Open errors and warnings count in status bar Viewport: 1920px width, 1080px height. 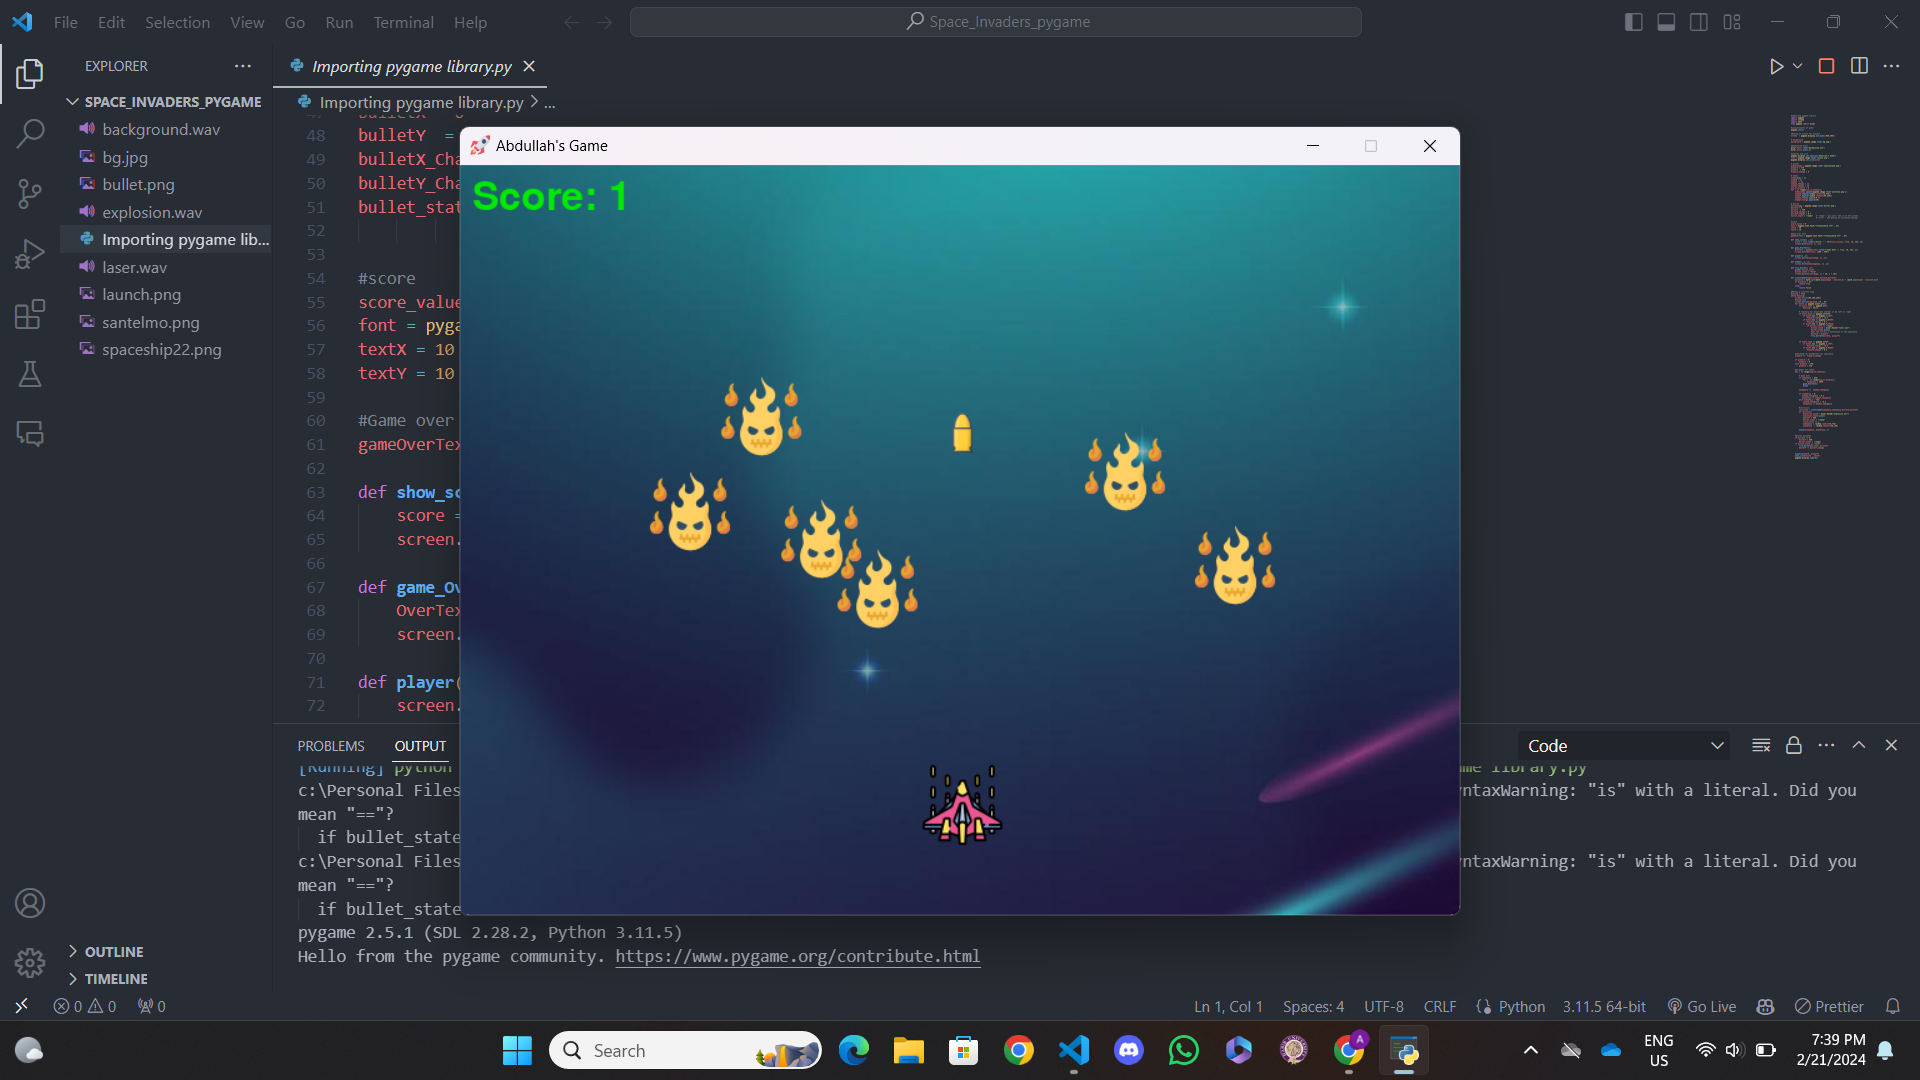coord(84,1006)
